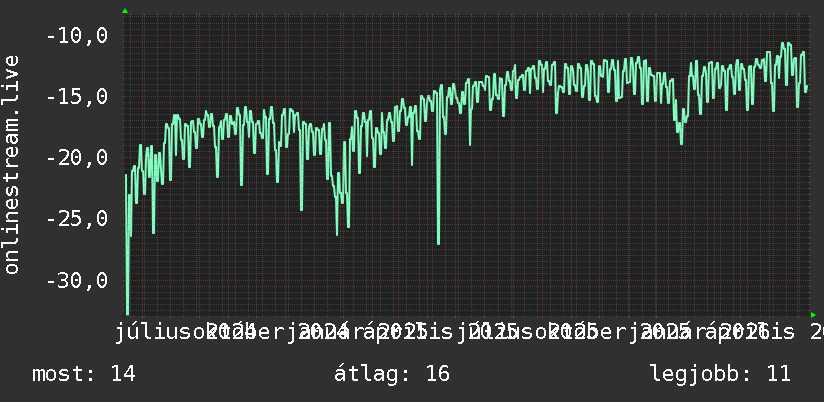Screen dimensions: 824x402
Task: Click the green arrow ending the x-axis
Action: click(x=813, y=315)
